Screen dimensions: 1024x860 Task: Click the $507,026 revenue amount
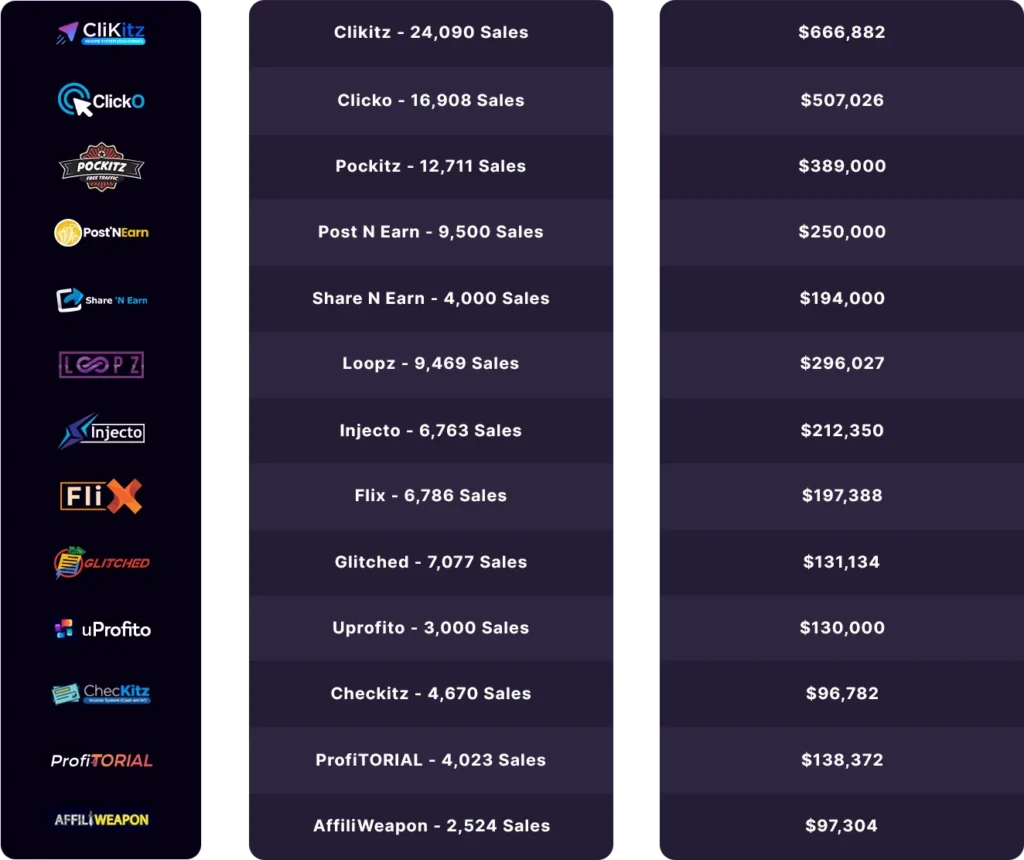(x=842, y=100)
